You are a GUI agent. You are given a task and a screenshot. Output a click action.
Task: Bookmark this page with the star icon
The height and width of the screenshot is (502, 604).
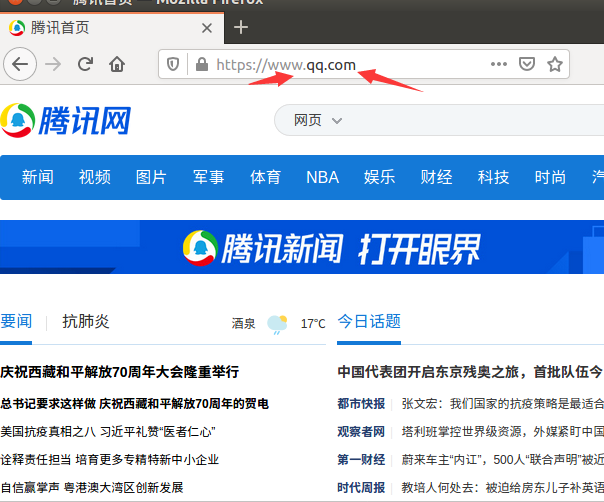[x=555, y=64]
